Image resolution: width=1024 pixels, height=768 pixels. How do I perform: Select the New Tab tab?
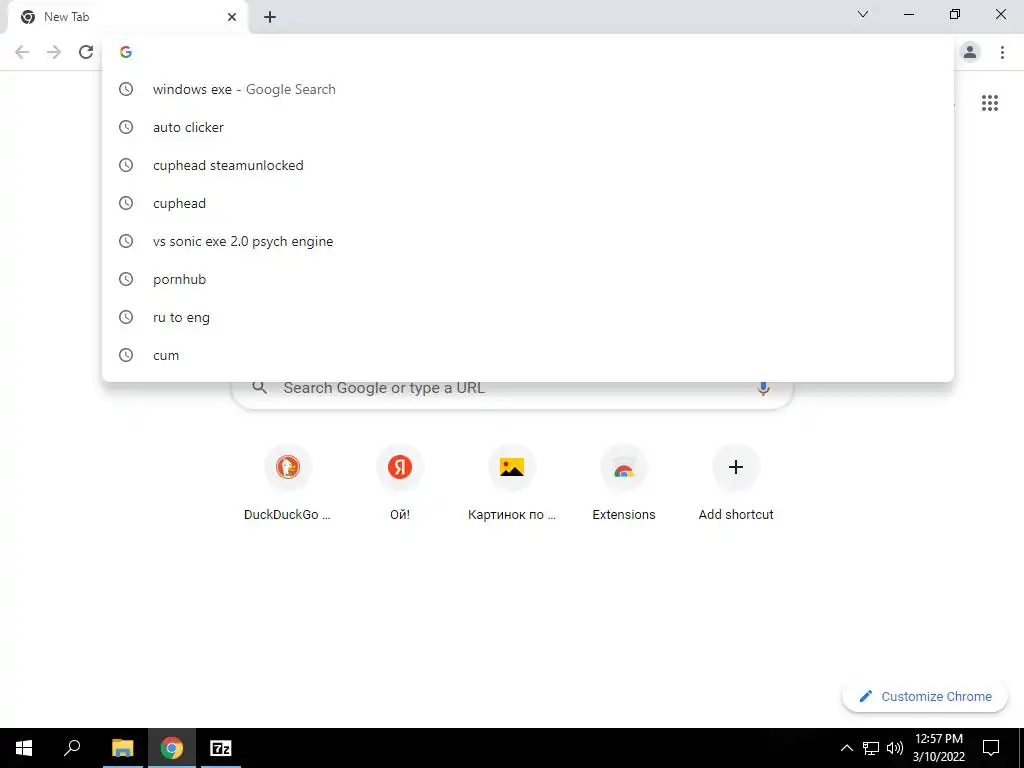pyautogui.click(x=127, y=18)
